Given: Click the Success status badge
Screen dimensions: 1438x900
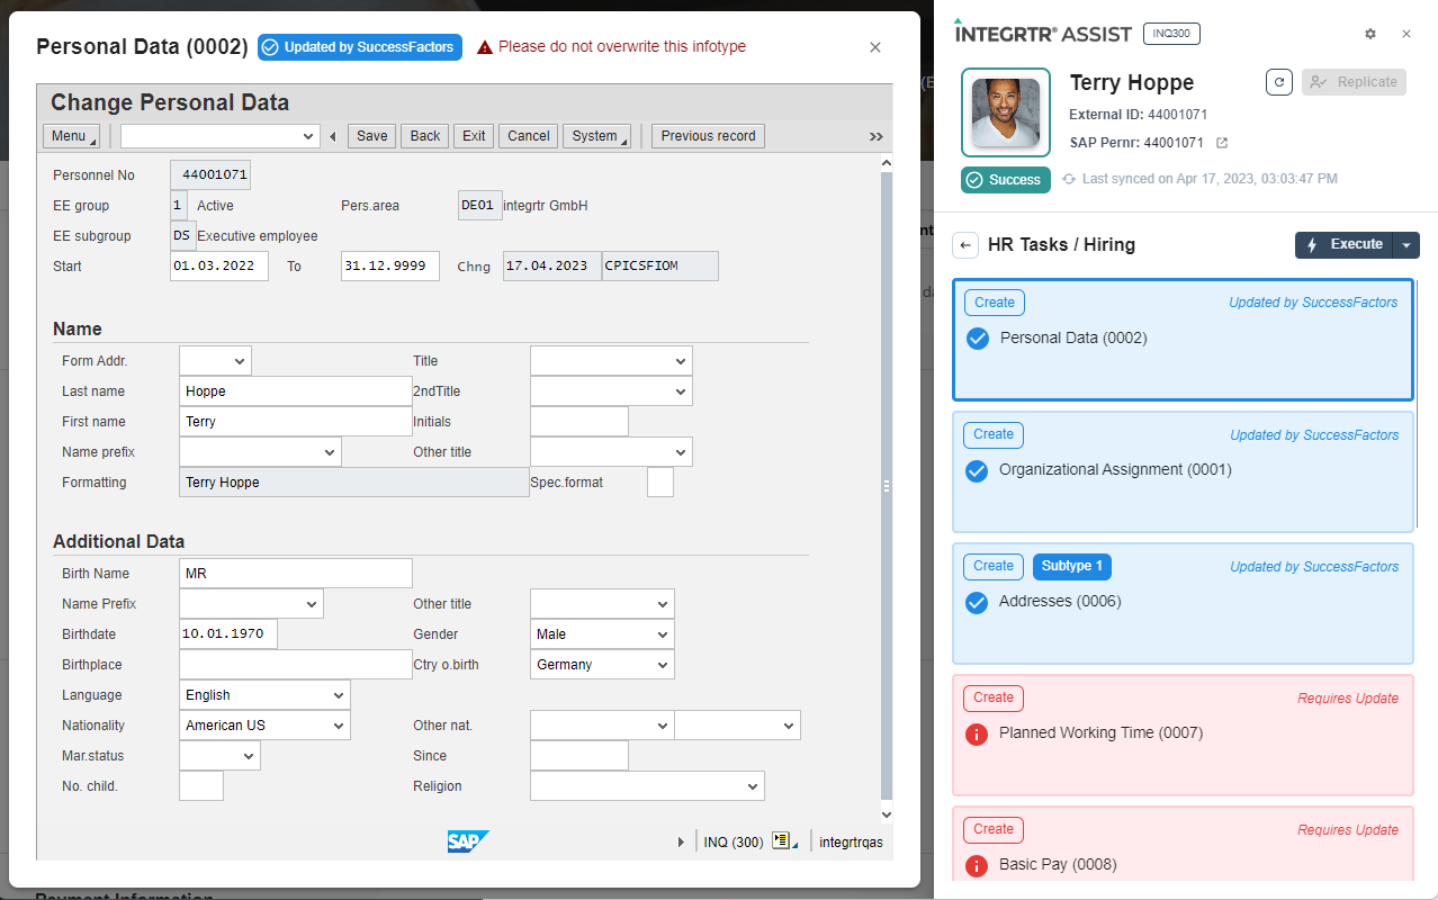Looking at the screenshot, I should click(x=1005, y=180).
